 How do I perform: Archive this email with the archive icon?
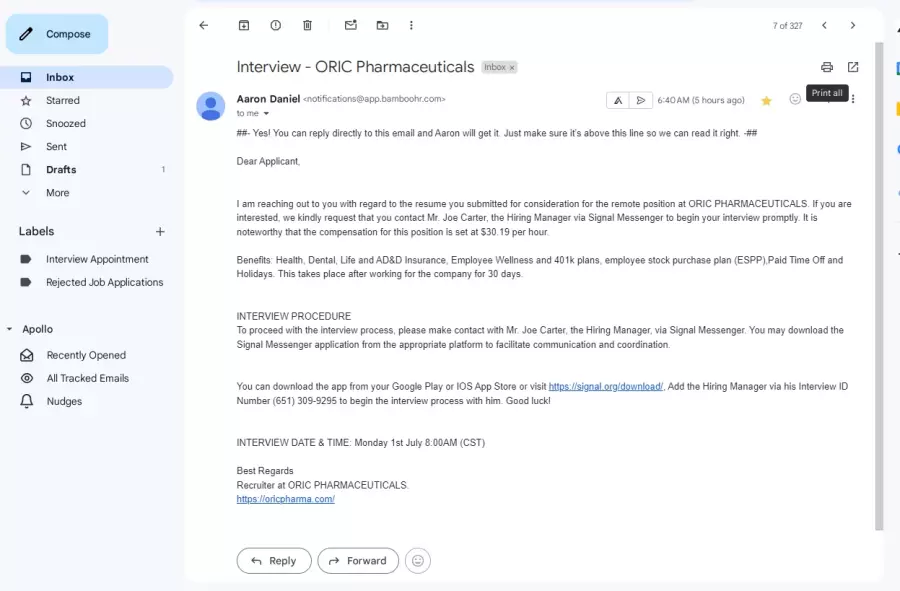244,25
